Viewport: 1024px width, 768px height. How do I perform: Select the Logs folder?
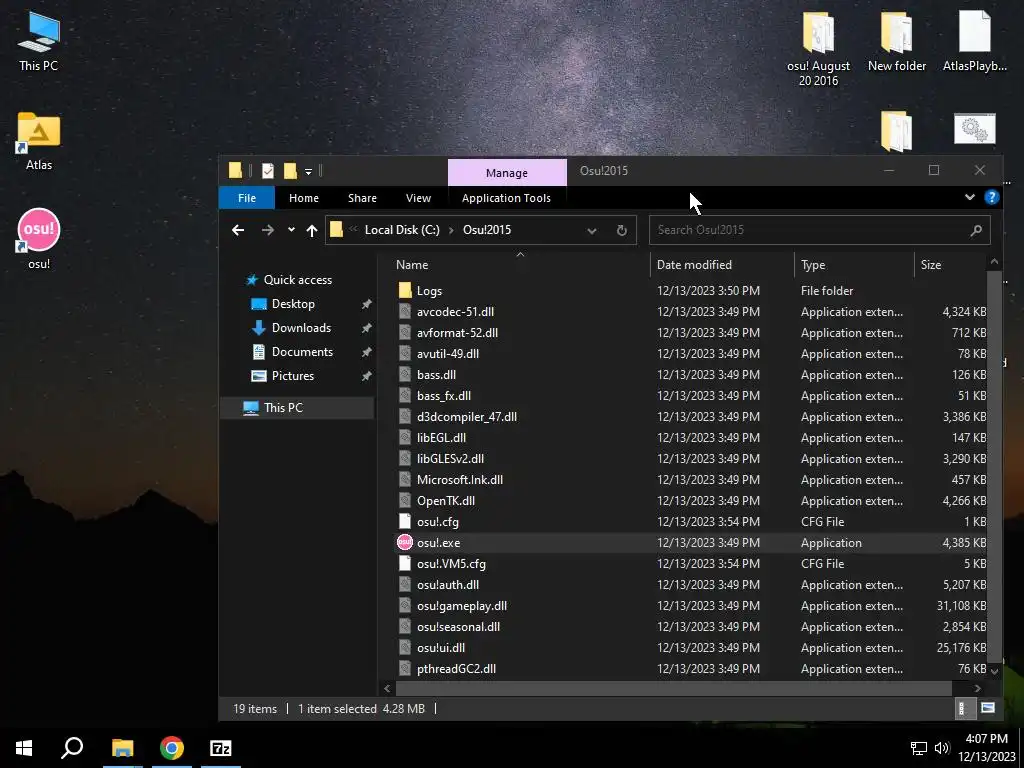[x=429, y=291]
